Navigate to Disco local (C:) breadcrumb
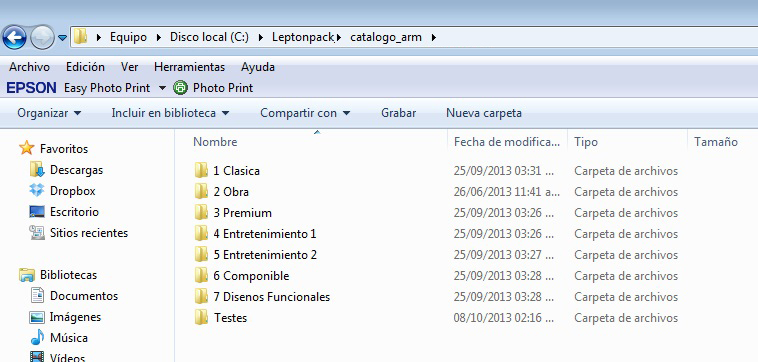The image size is (758, 362). point(209,37)
